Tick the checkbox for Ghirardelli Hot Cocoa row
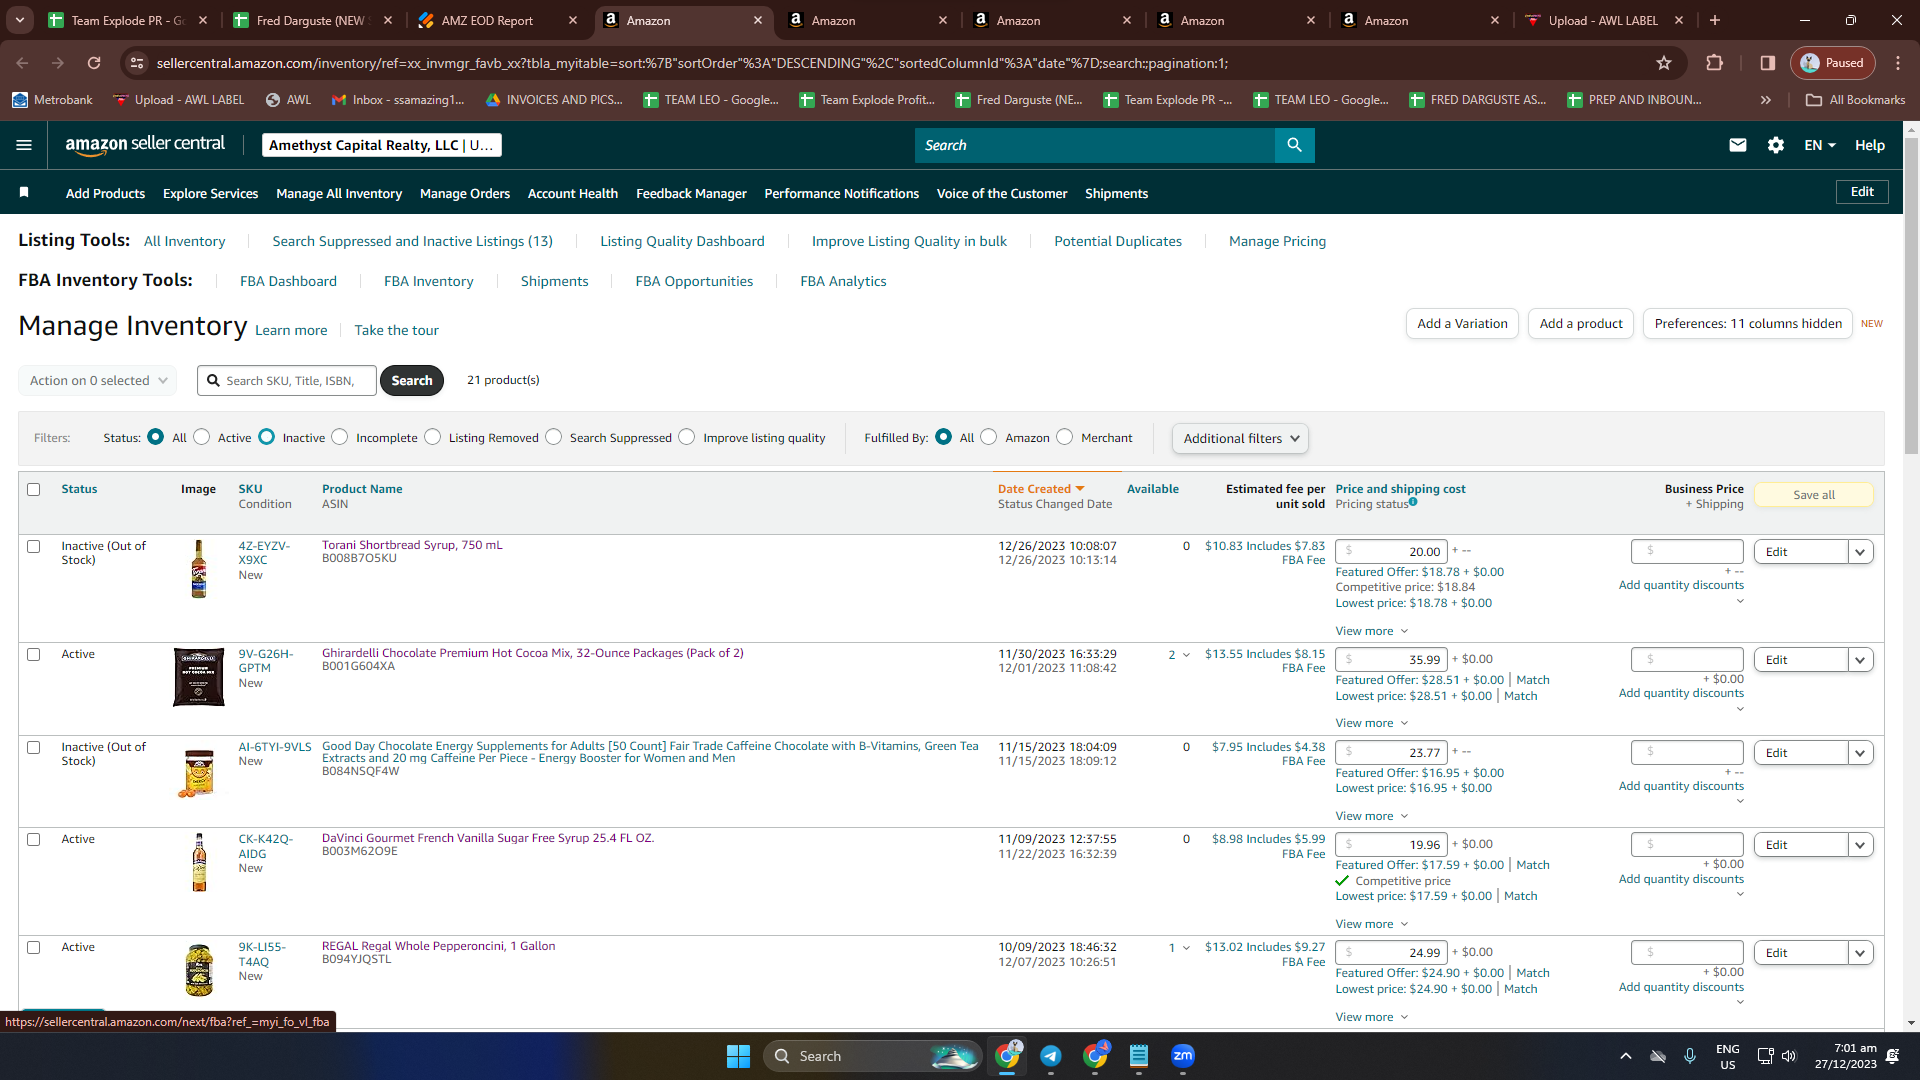The image size is (1920, 1080). point(34,655)
